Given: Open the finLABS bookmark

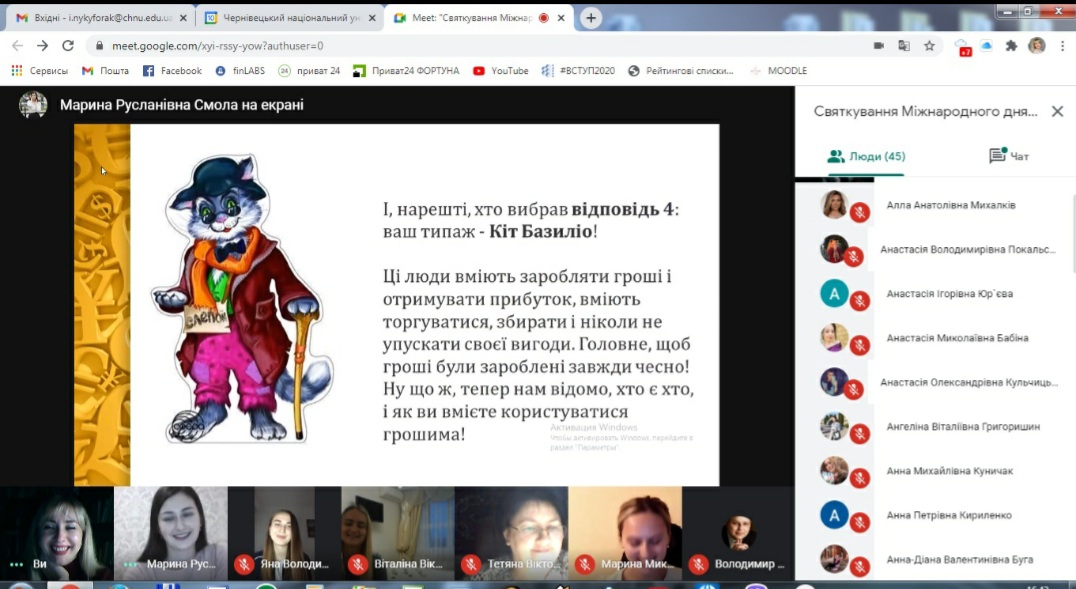Looking at the screenshot, I should tap(240, 71).
